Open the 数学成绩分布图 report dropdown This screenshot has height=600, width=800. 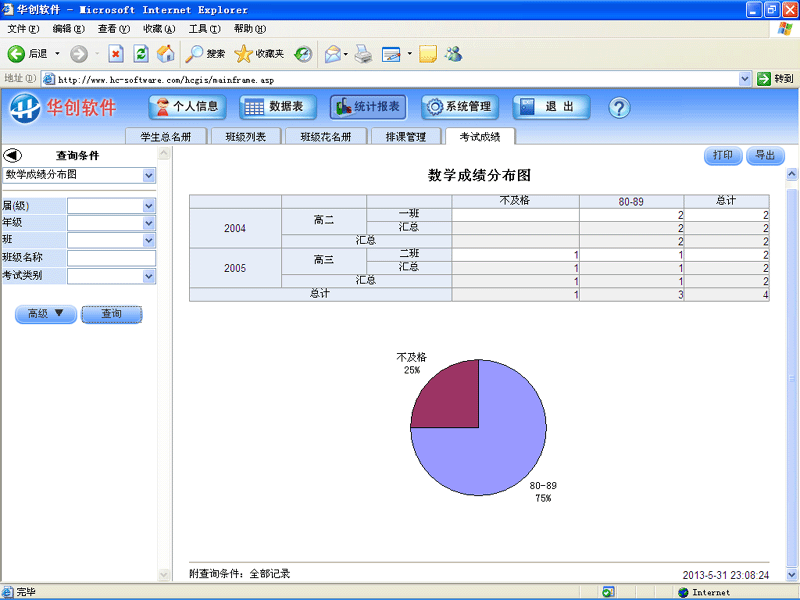pos(149,175)
